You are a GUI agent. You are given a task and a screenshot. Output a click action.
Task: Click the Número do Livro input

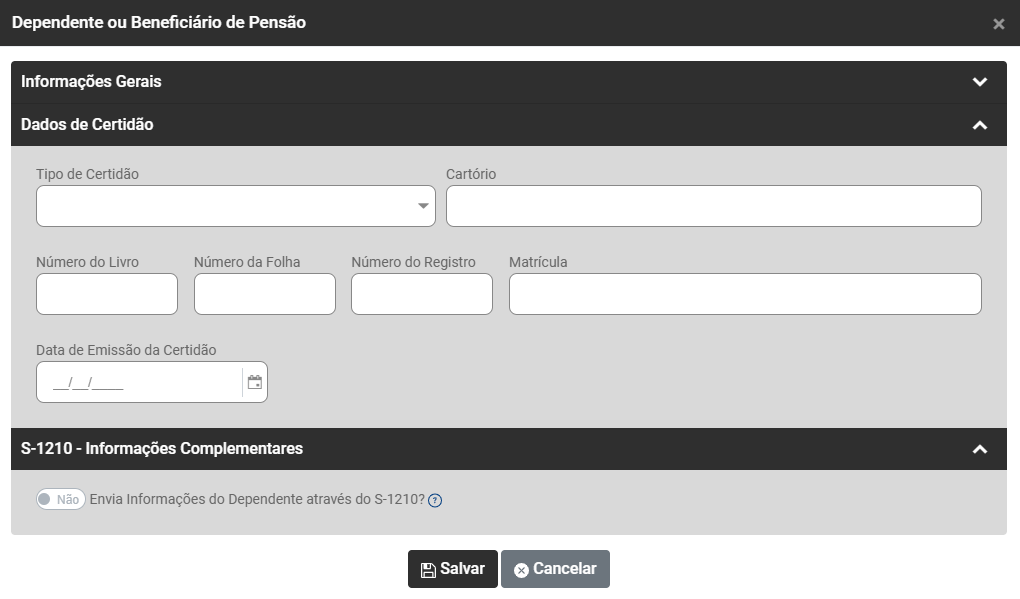[x=107, y=294]
